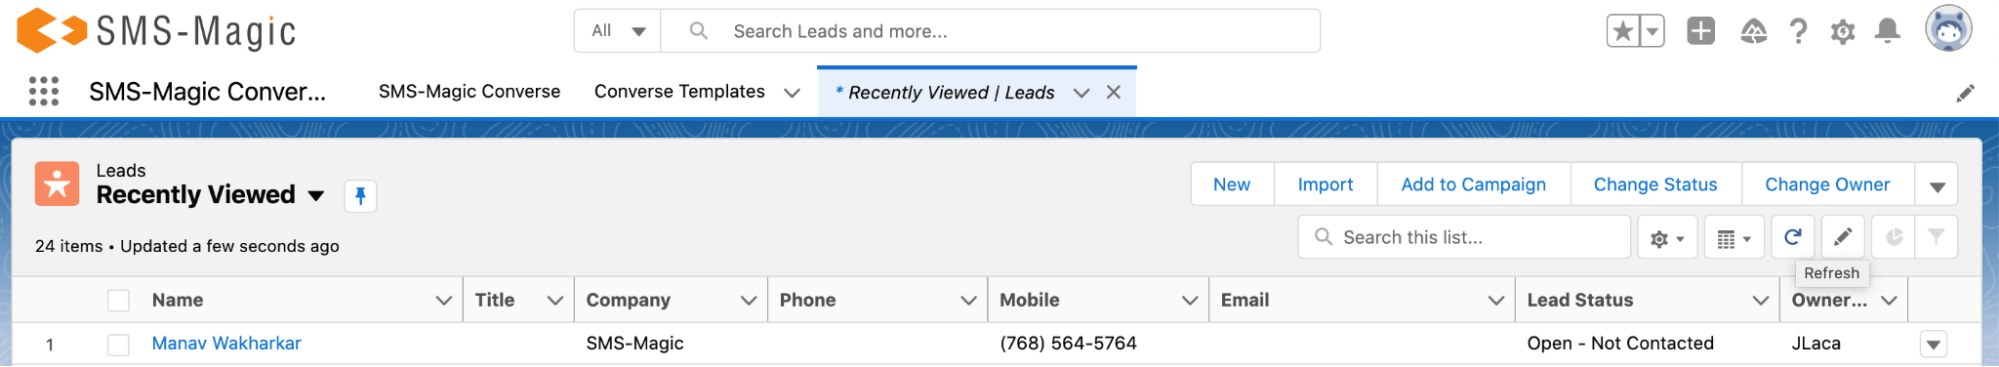The image size is (1999, 367).
Task: Pin the Recently Viewed list view
Action: pos(360,195)
